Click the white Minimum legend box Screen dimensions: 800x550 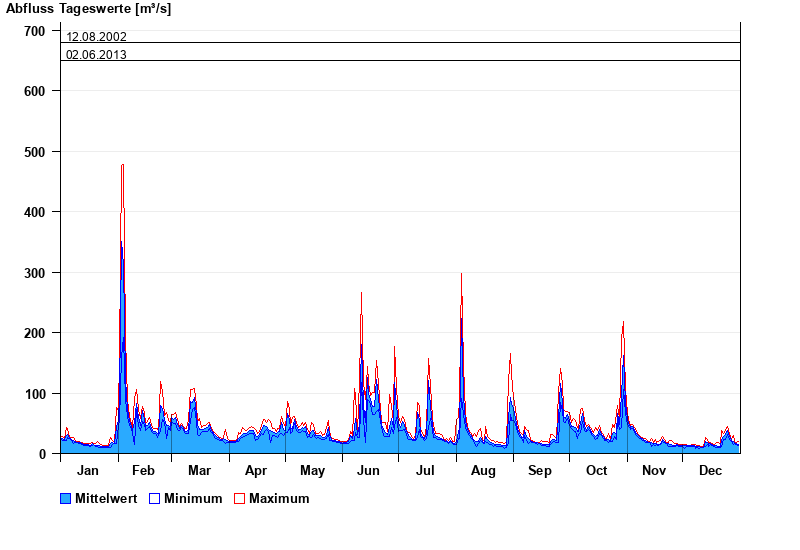coord(154,499)
